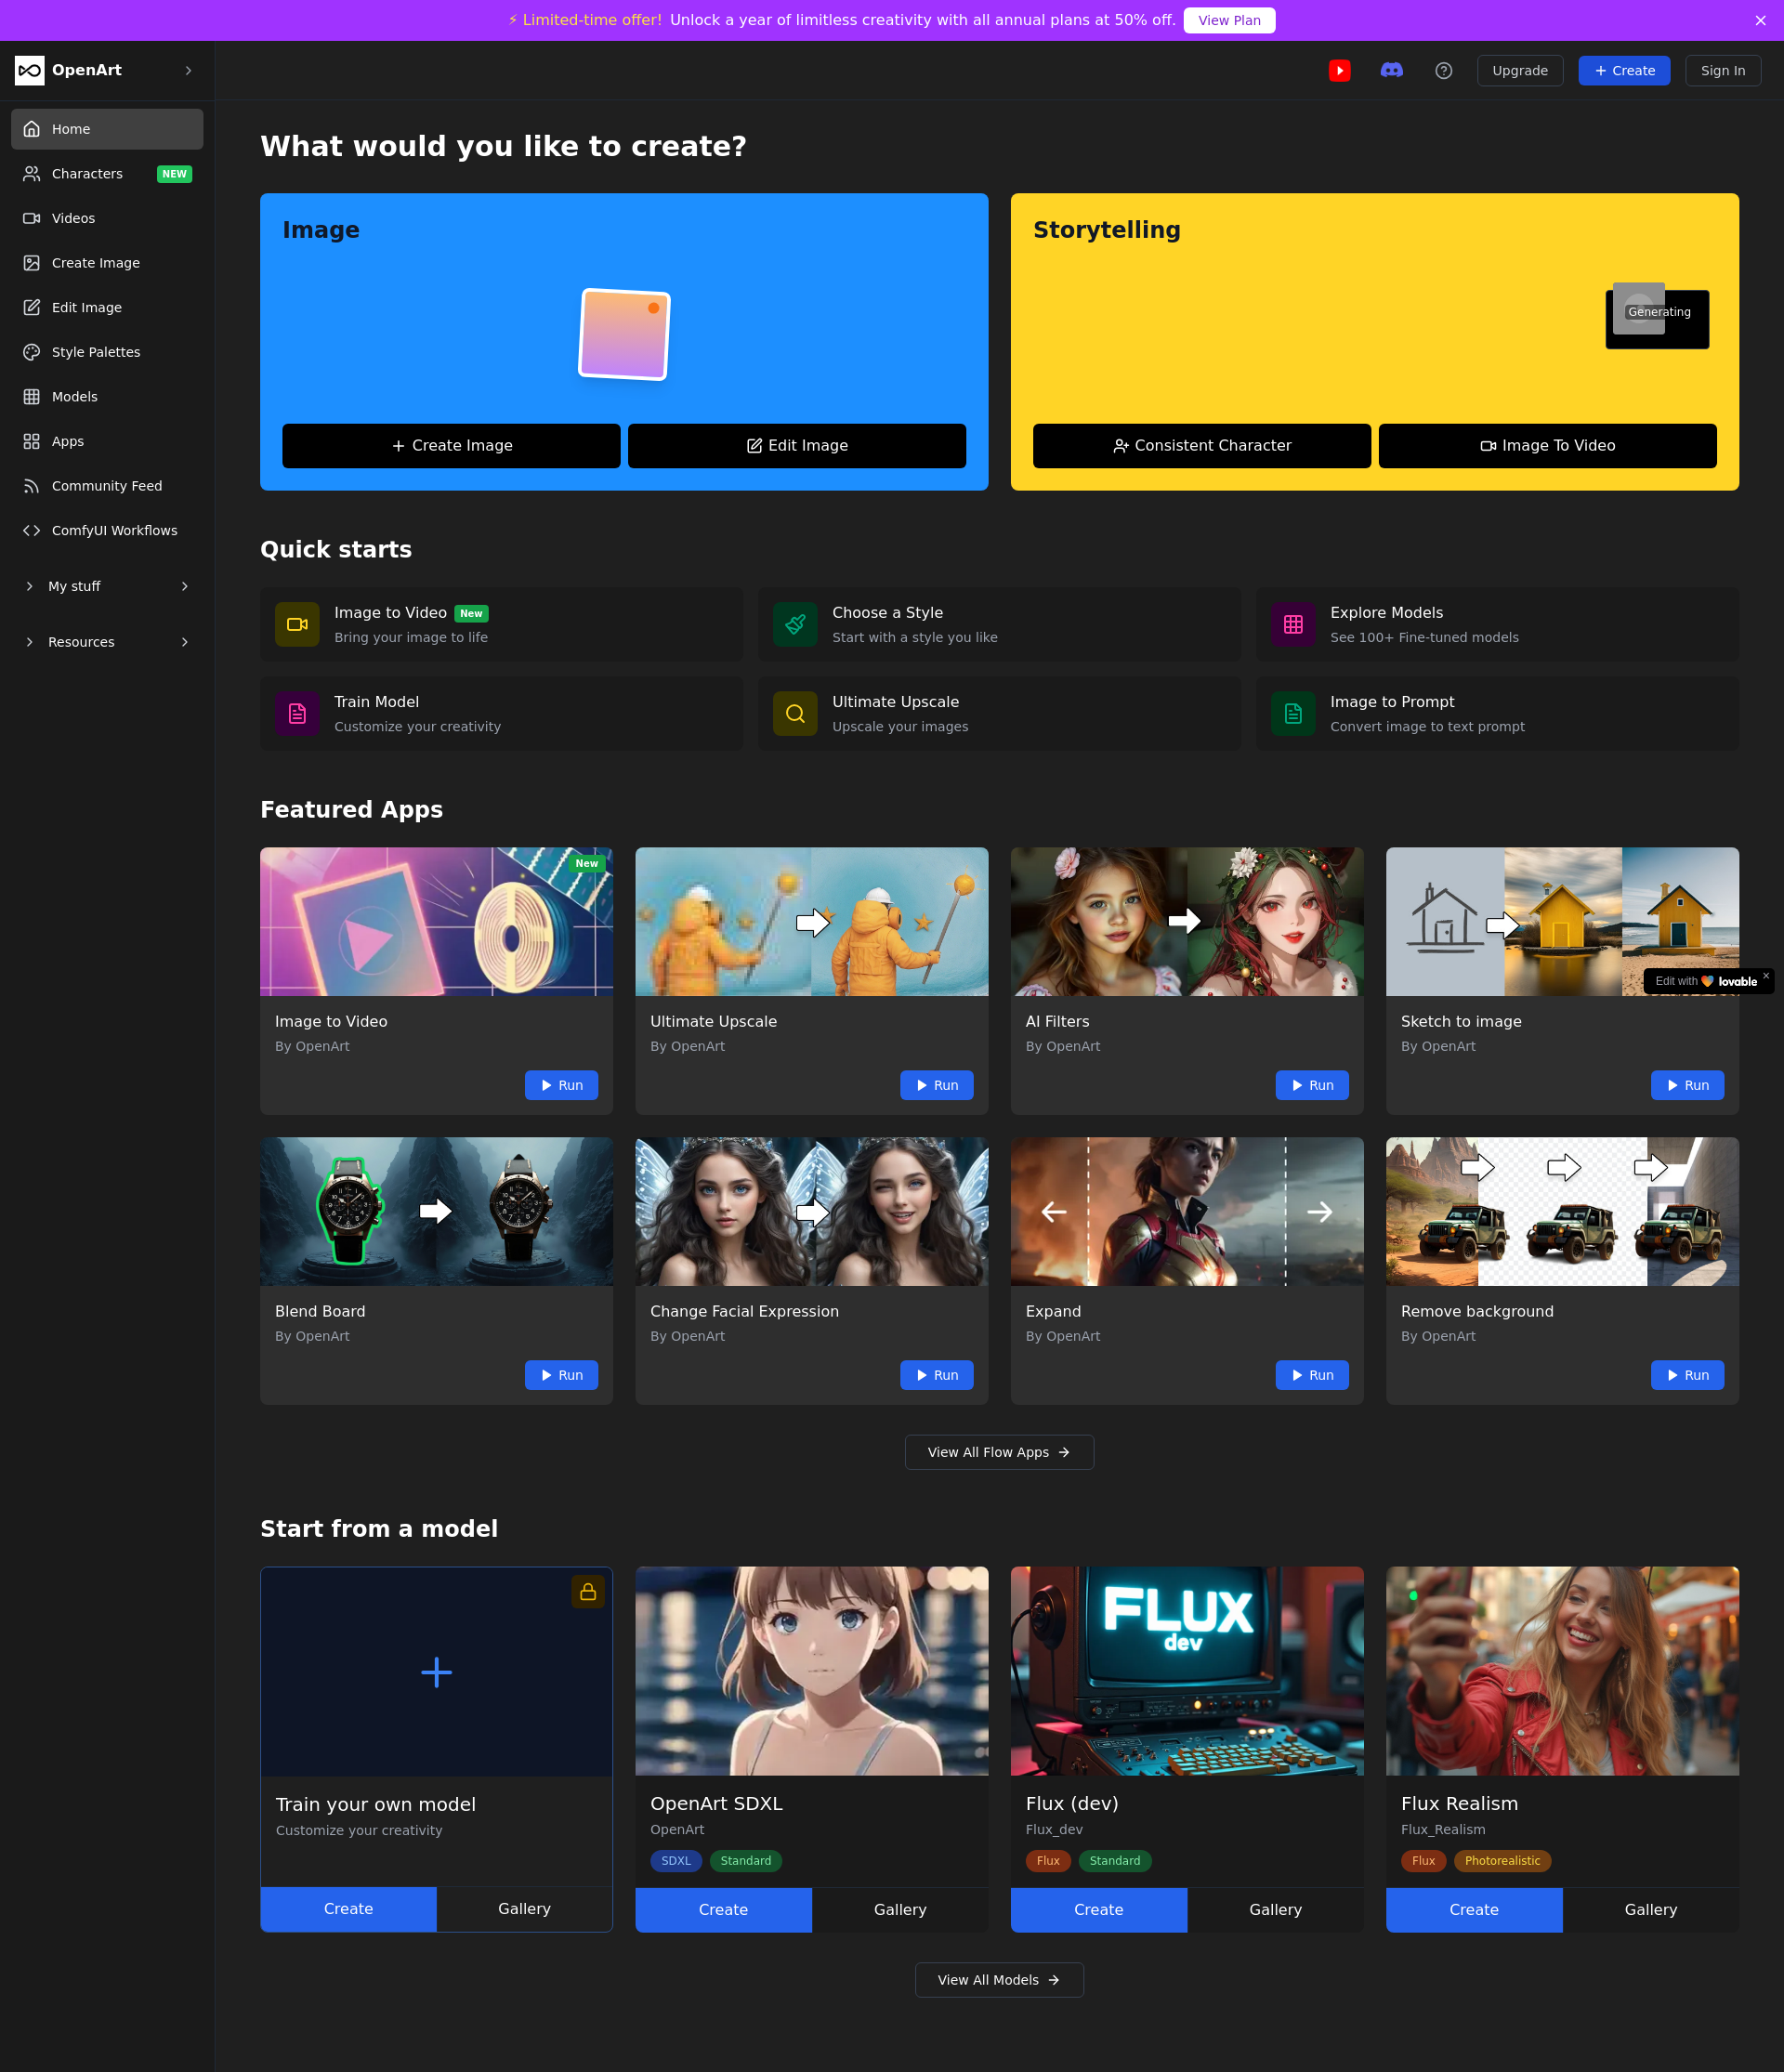Image resolution: width=1784 pixels, height=2072 pixels.
Task: Click the View Plan offer button
Action: click(x=1228, y=20)
